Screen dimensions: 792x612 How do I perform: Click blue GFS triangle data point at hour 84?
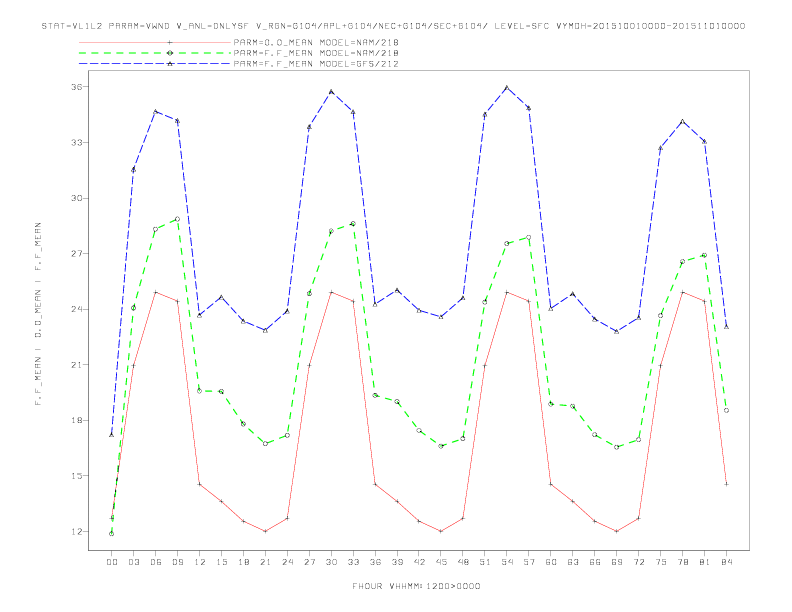tap(726, 327)
